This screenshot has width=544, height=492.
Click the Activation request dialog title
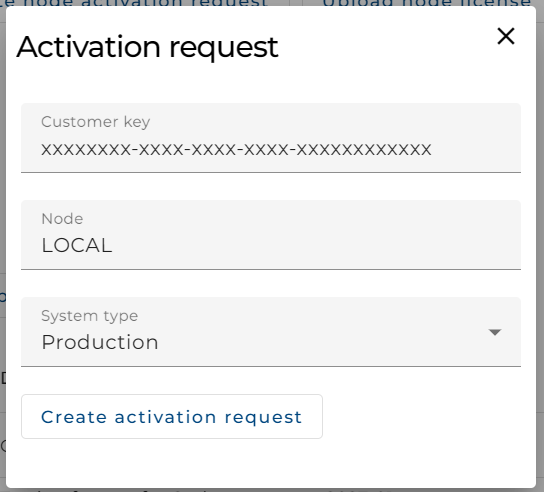[x=147, y=47]
